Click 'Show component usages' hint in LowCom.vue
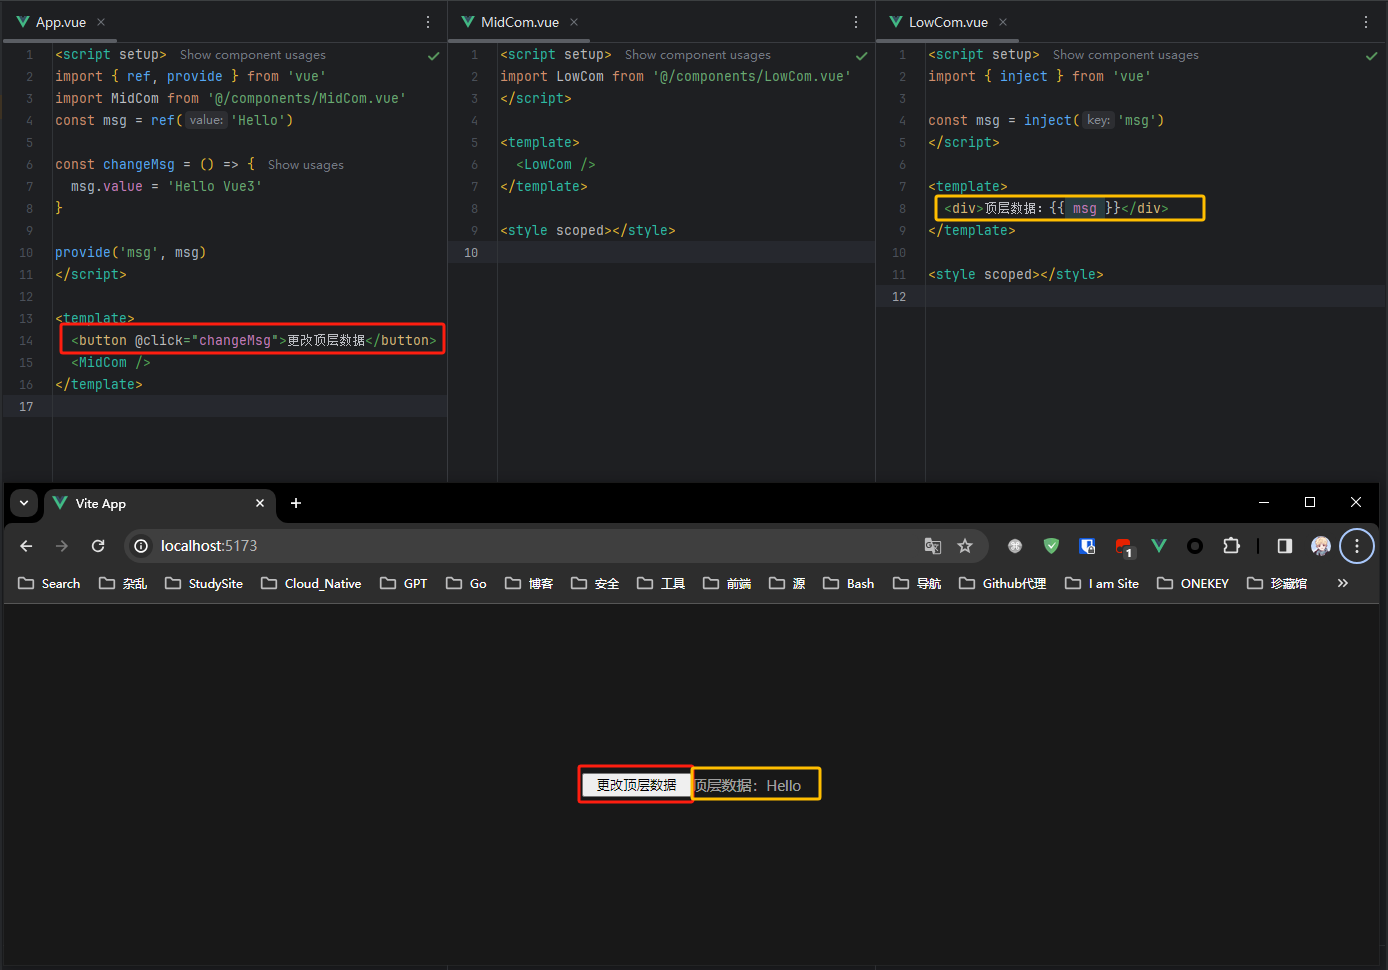1388x970 pixels. [1126, 55]
